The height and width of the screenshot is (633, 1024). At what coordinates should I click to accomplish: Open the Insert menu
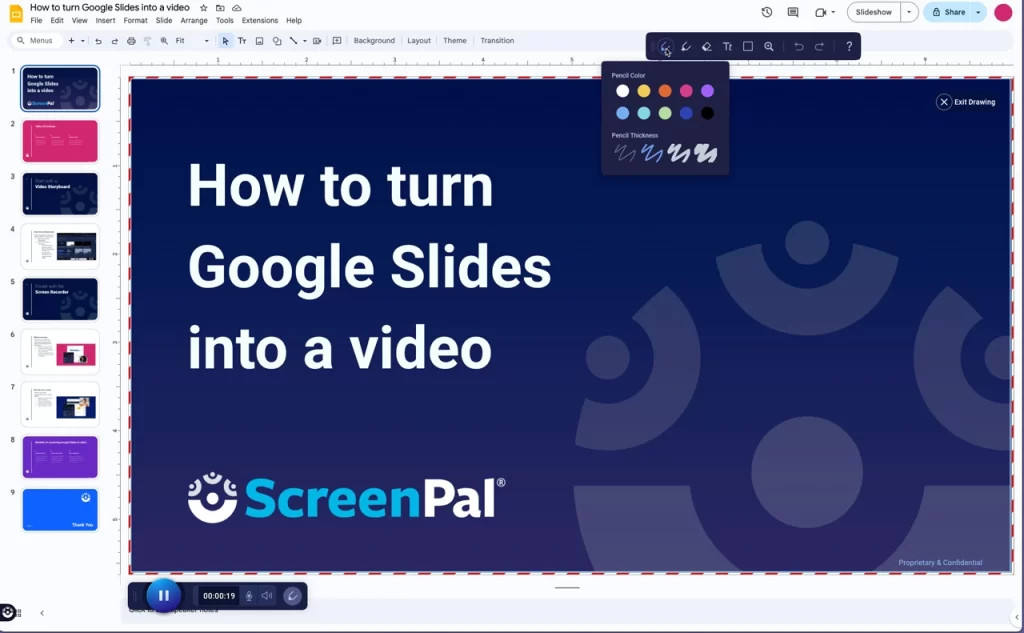coord(105,20)
